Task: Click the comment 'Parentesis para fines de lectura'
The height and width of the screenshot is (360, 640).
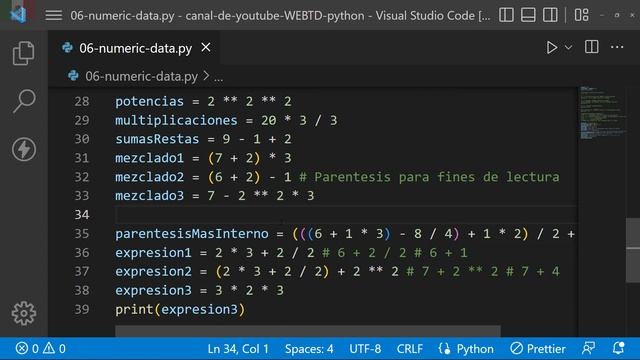Action: (x=436, y=177)
